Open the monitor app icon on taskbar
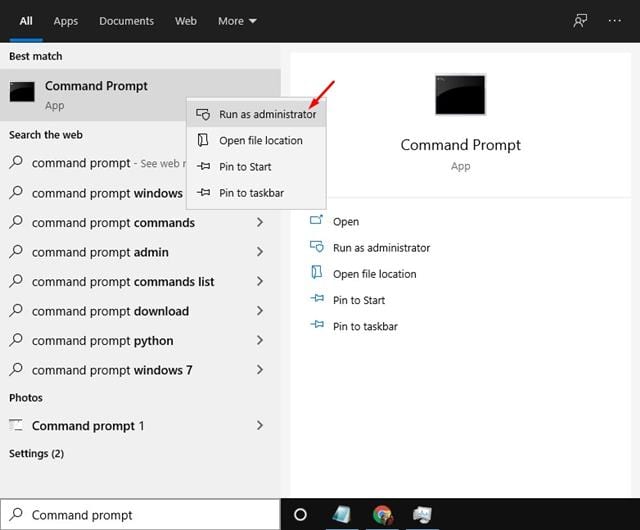 [422, 514]
